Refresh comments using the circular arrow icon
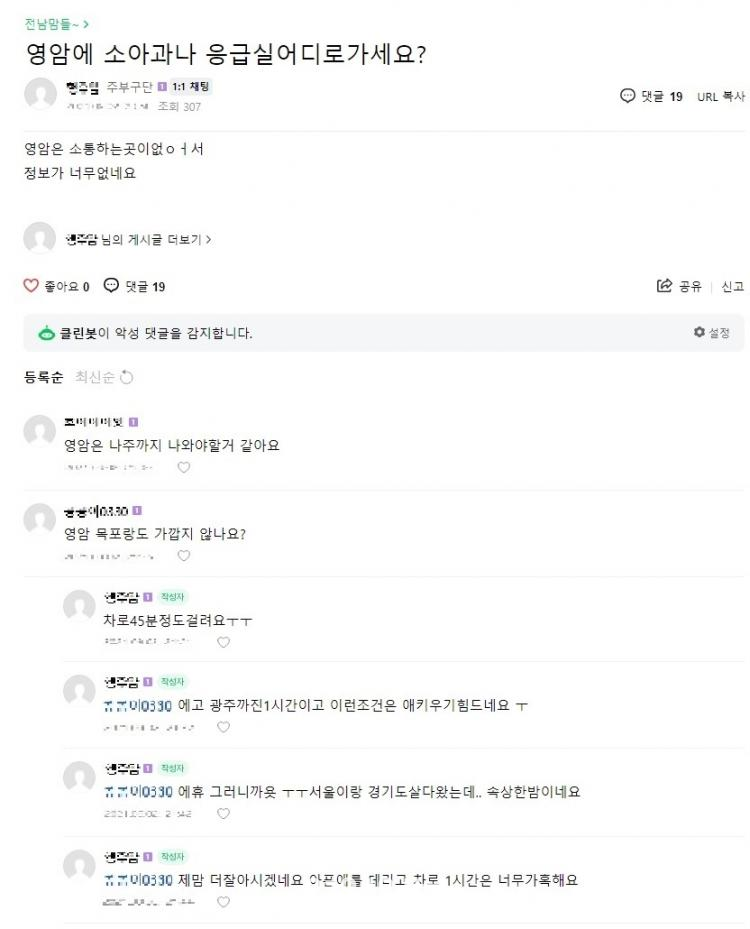750x929 pixels. (x=127, y=377)
